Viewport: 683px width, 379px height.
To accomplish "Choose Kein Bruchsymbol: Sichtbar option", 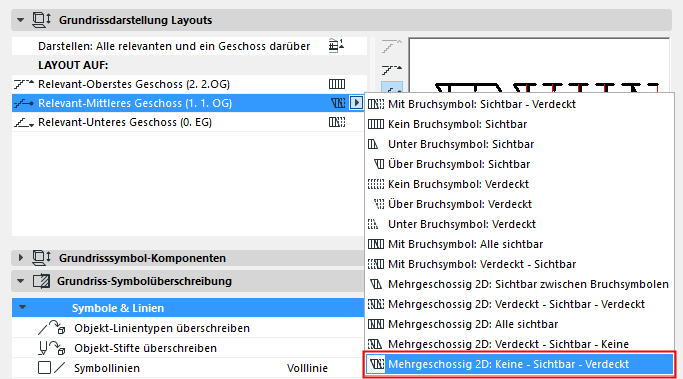I will point(457,124).
